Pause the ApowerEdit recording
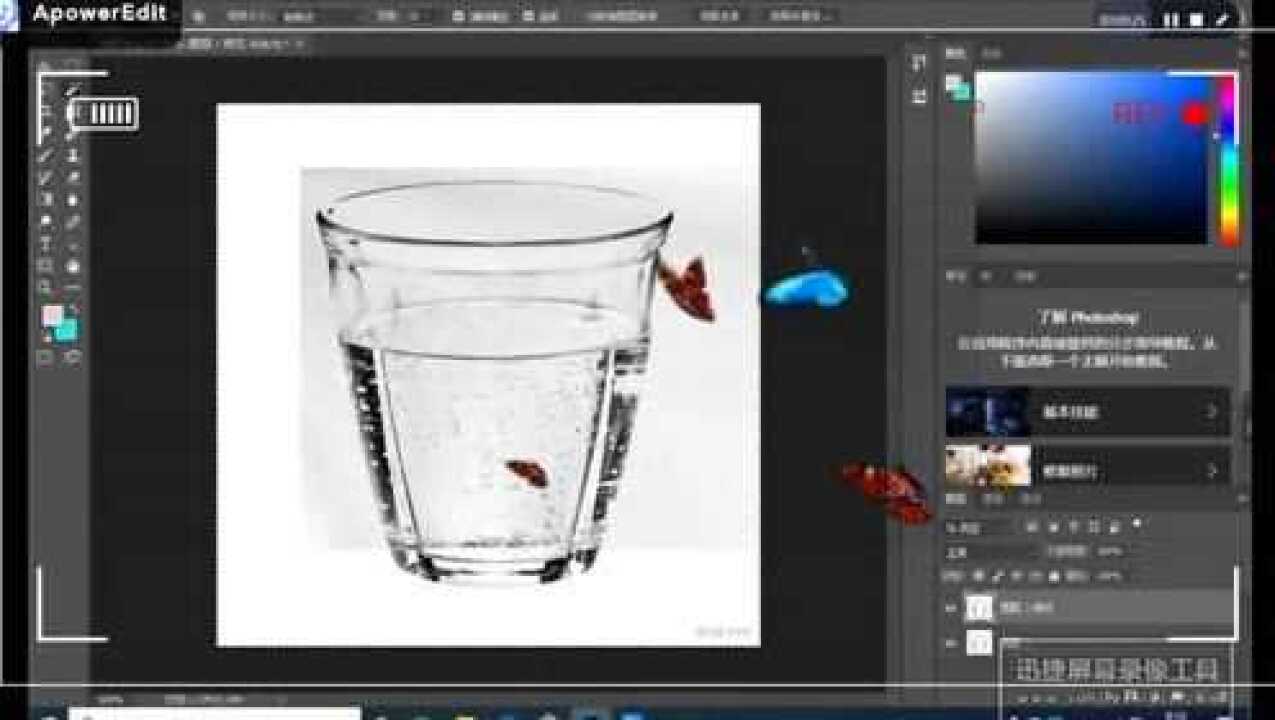Screen dimensions: 1275x720 click(1170, 19)
